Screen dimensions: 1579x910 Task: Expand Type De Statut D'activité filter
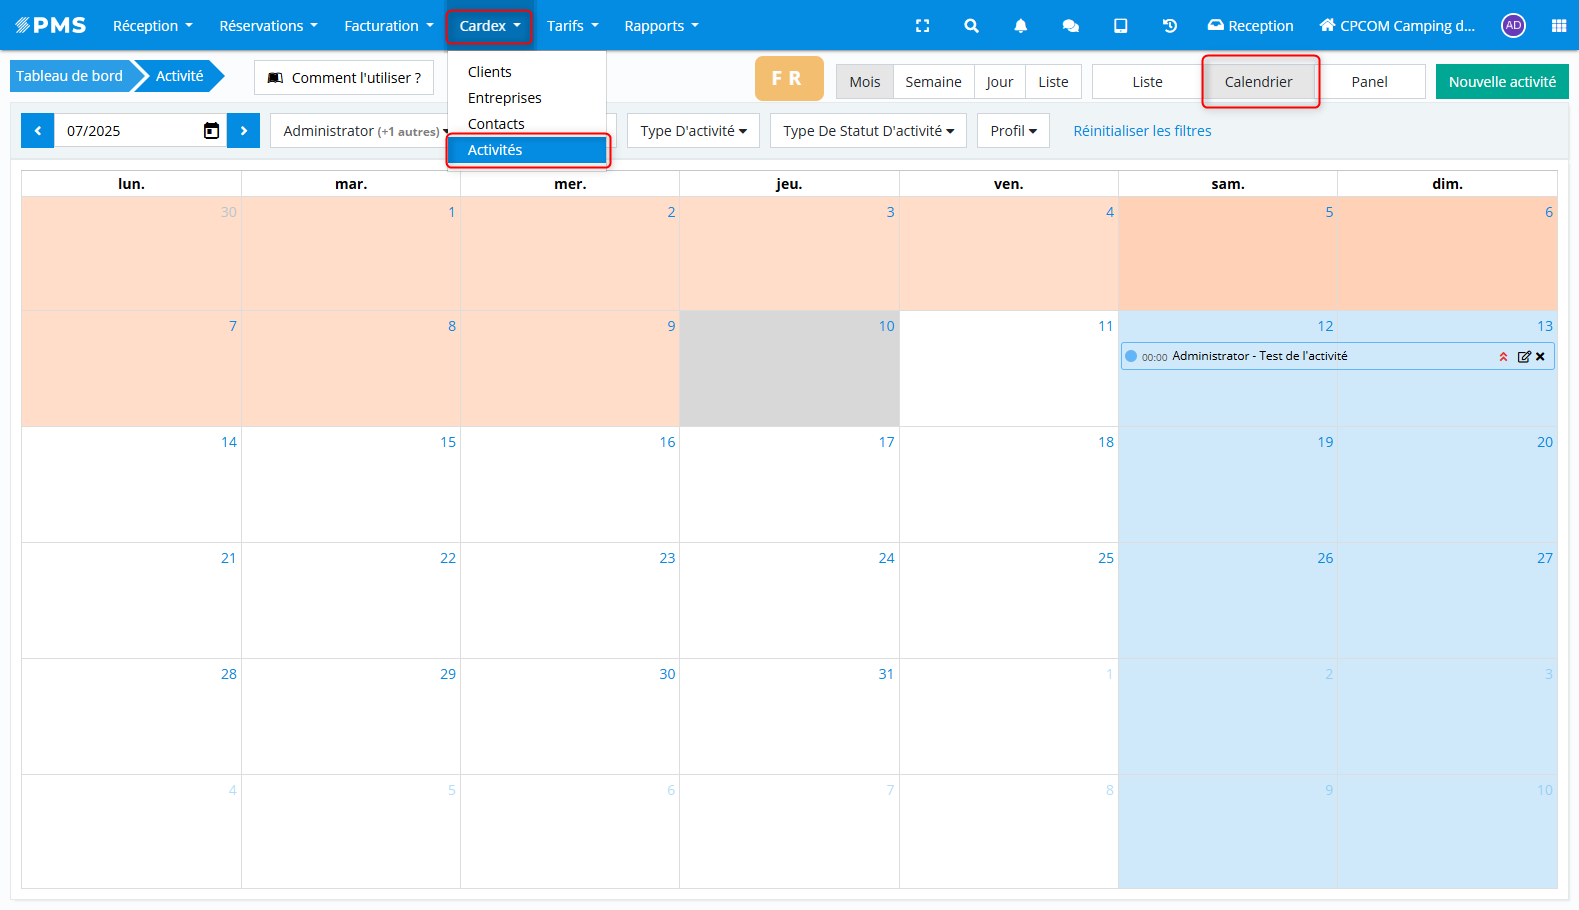(867, 131)
